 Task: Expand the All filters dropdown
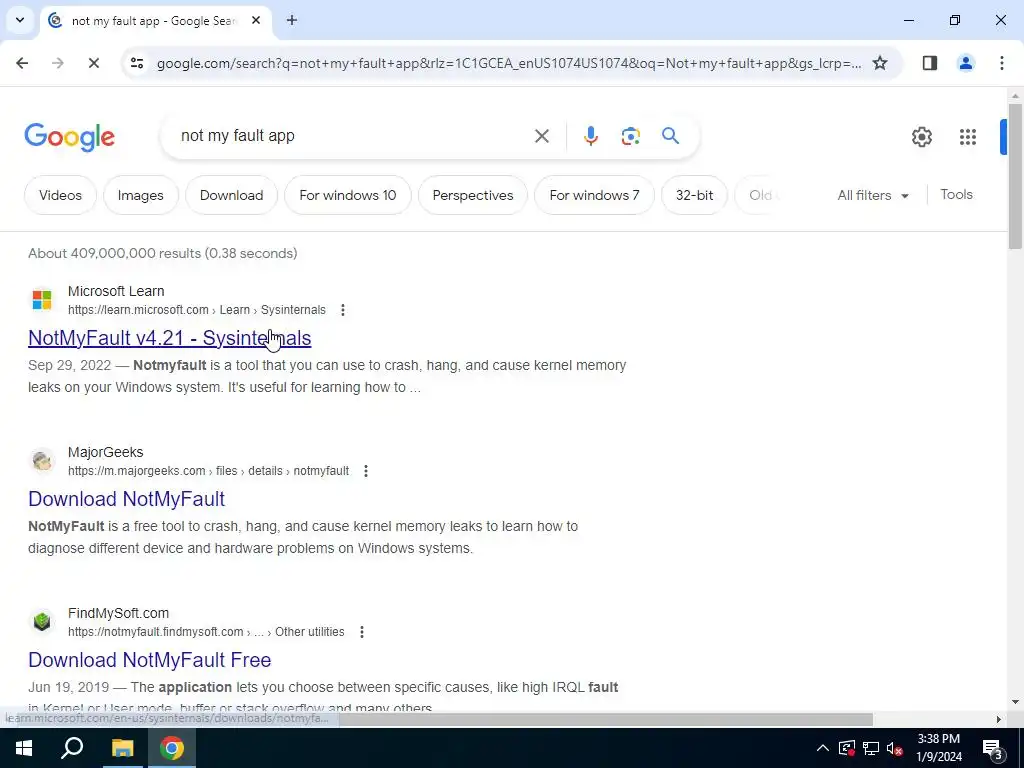872,195
